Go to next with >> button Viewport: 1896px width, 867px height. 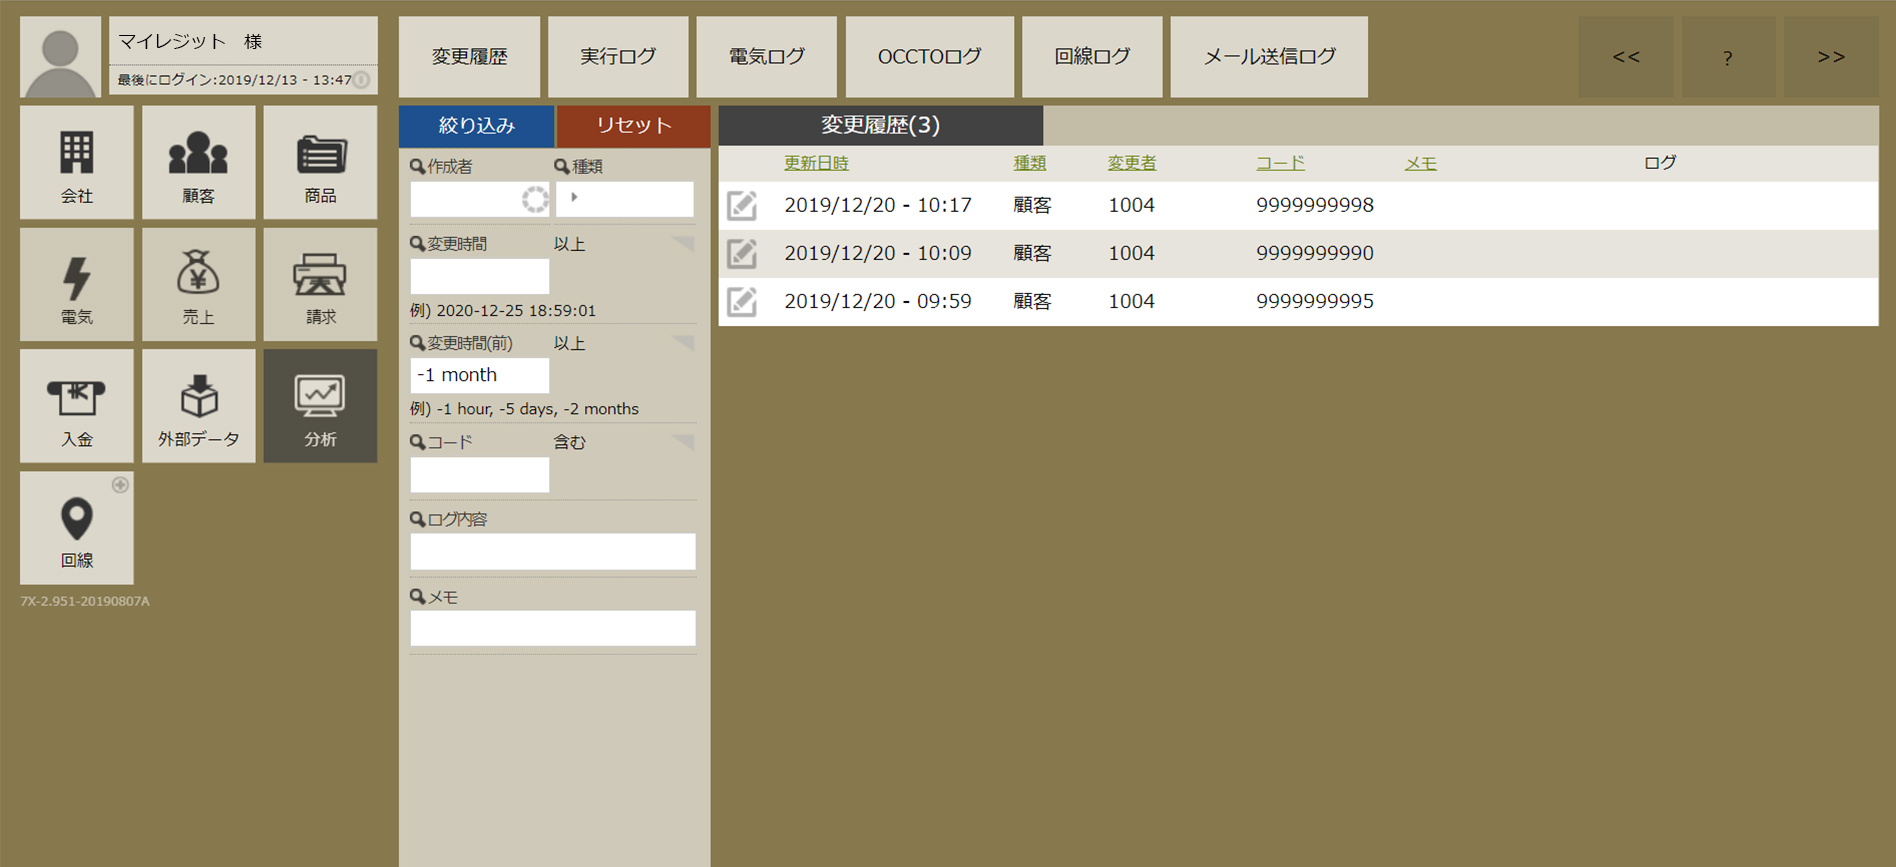click(x=1831, y=57)
